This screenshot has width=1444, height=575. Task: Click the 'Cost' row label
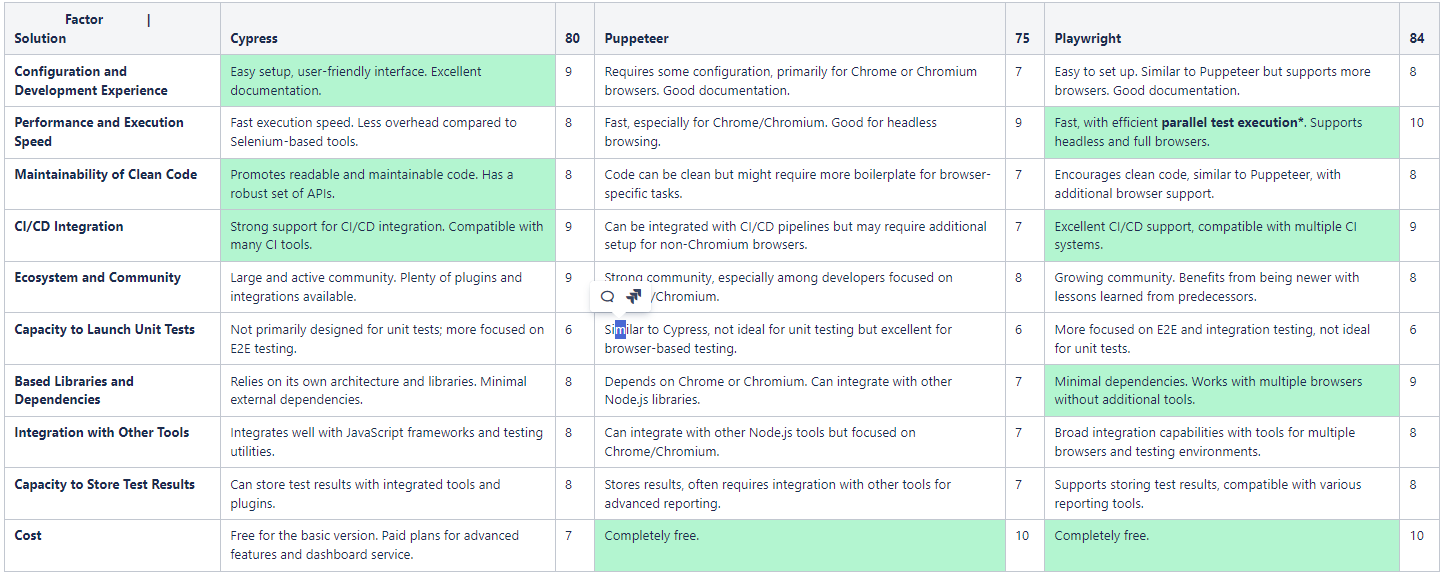pyautogui.click(x=28, y=536)
